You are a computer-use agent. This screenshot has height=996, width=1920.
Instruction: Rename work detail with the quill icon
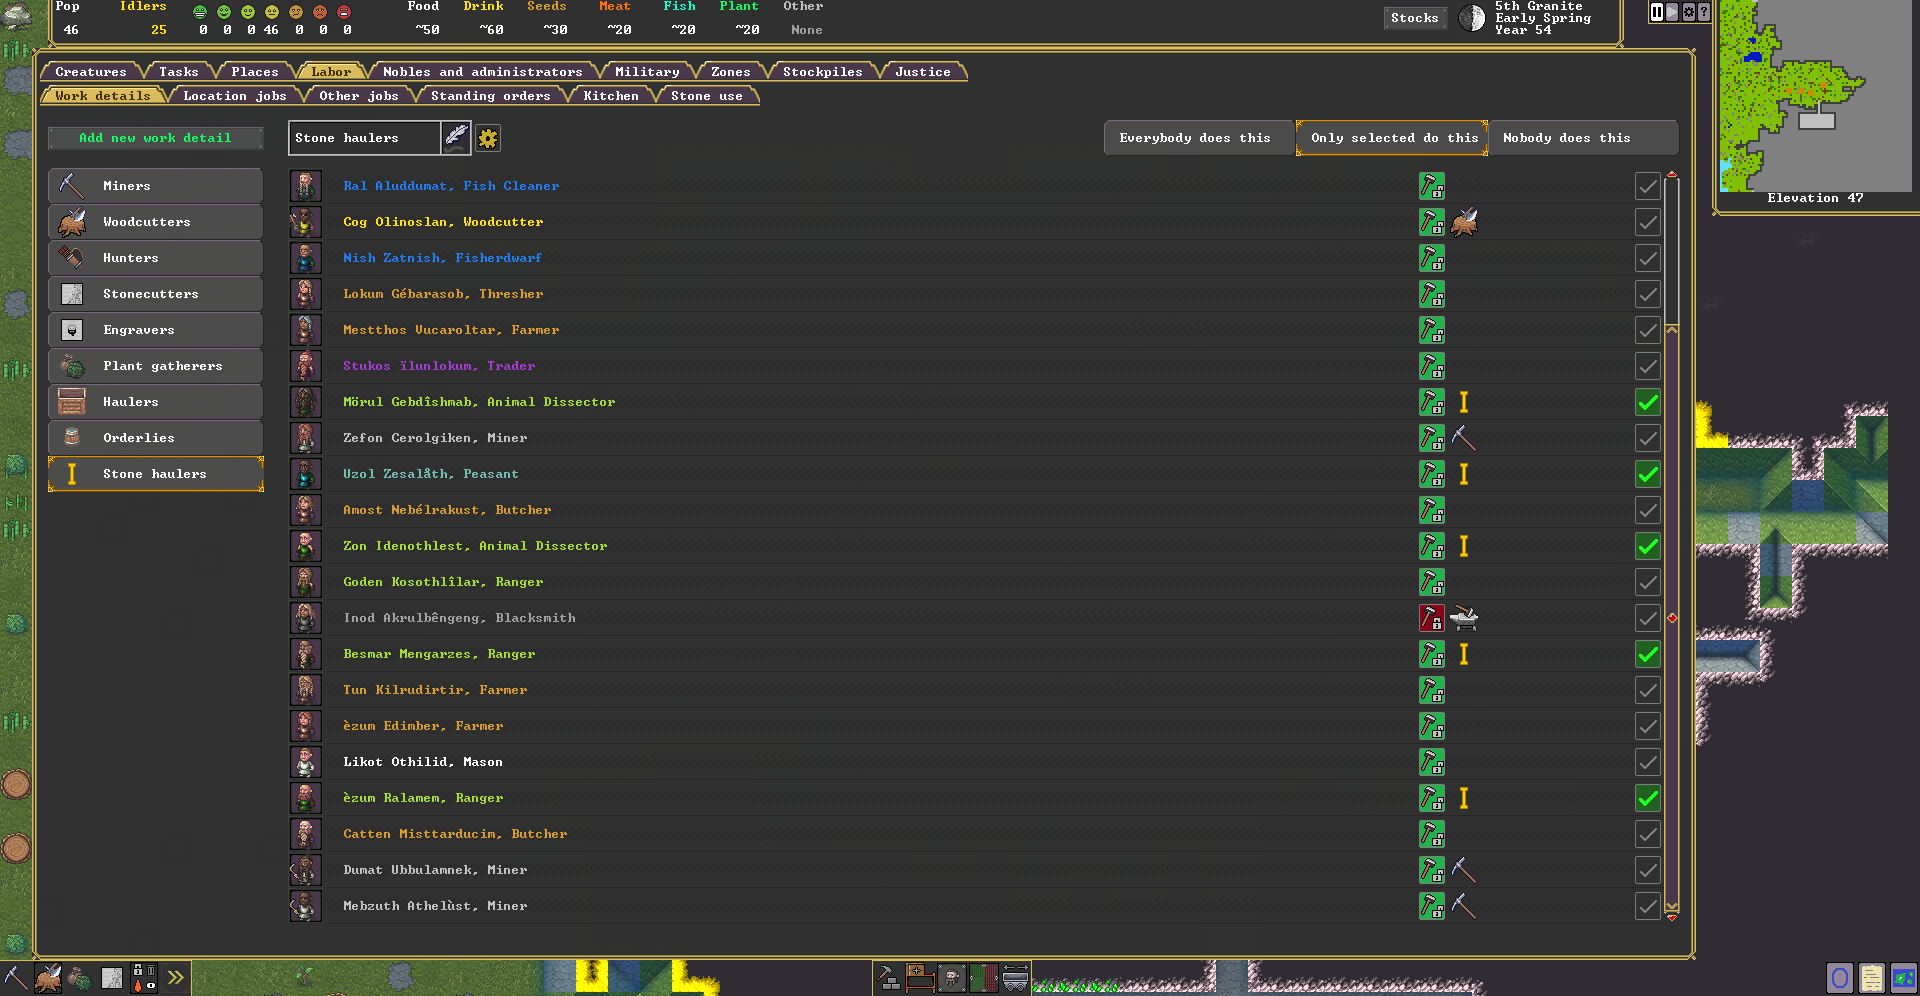pyautogui.click(x=456, y=138)
